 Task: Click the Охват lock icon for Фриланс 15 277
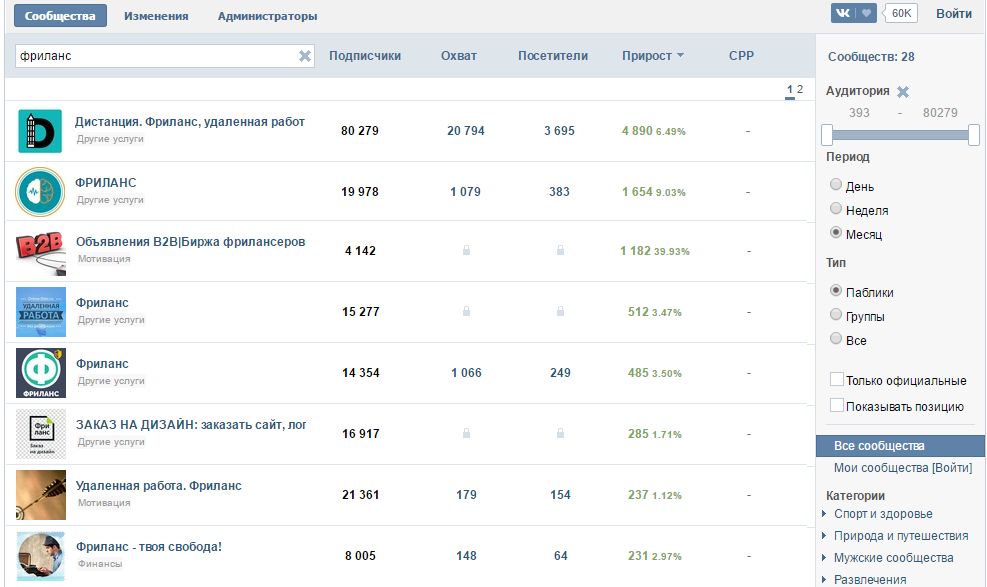466,311
